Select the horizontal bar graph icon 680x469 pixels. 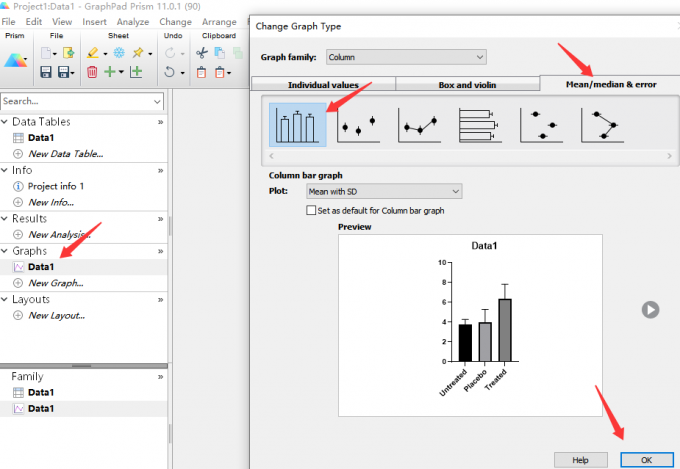[x=480, y=125]
